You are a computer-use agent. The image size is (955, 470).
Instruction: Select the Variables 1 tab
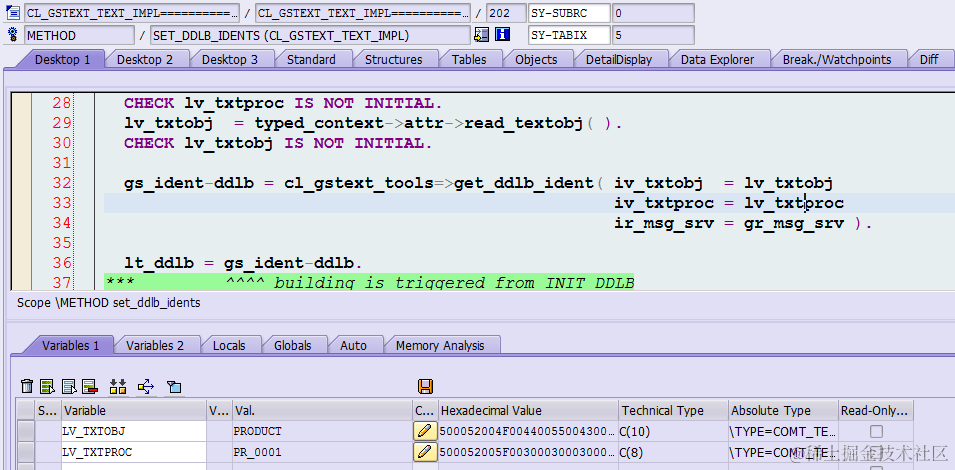pos(71,345)
